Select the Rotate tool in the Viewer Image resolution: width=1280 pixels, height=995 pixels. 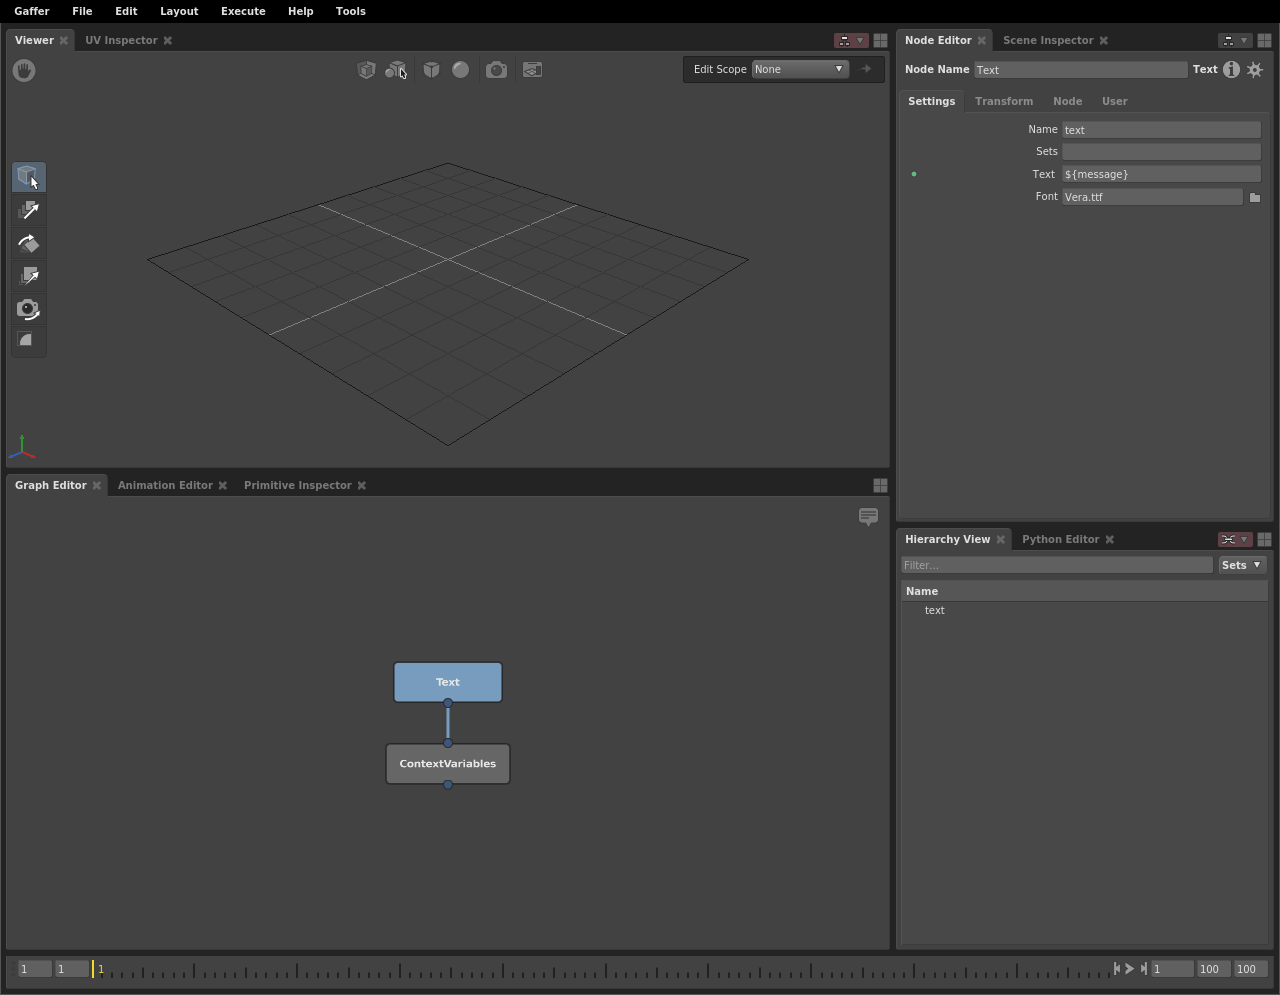[29, 243]
